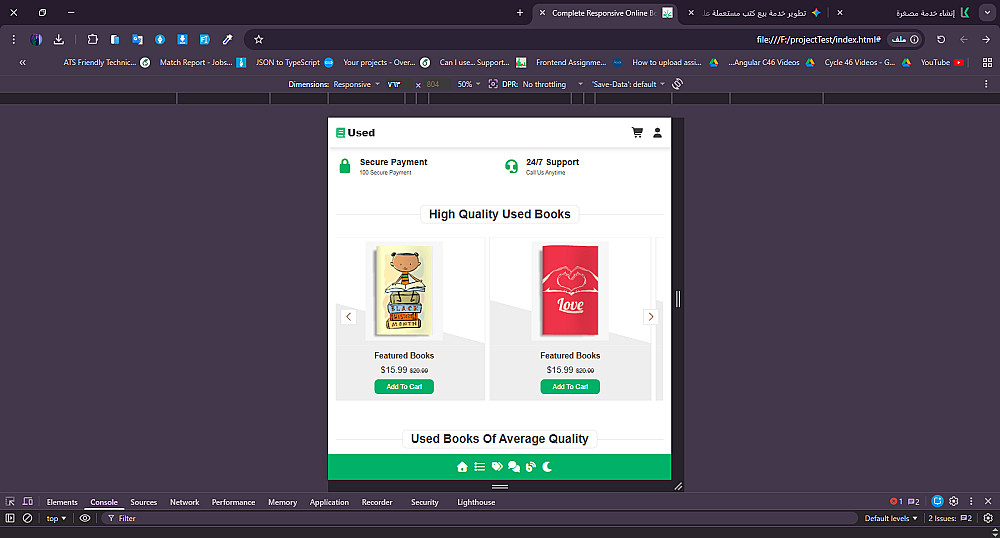Open the extensions puzzle icon in the browser toolbar
1000x538 pixels.
point(92,40)
